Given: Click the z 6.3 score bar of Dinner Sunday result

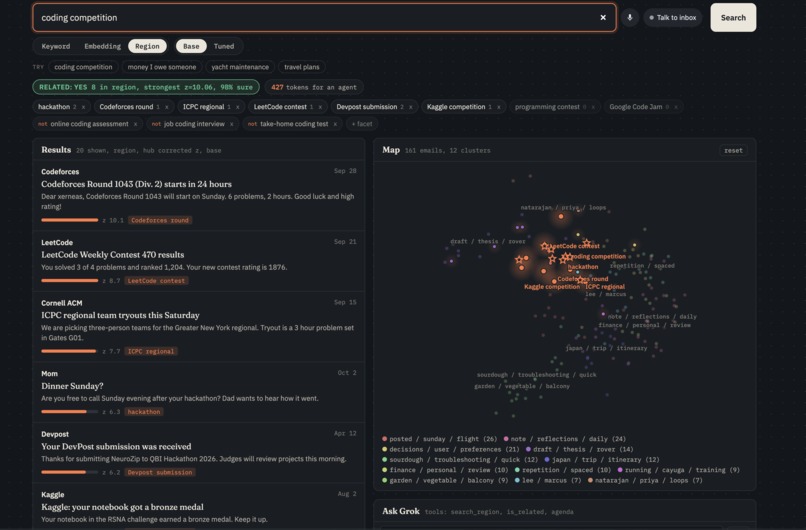Looking at the screenshot, I should [69, 412].
